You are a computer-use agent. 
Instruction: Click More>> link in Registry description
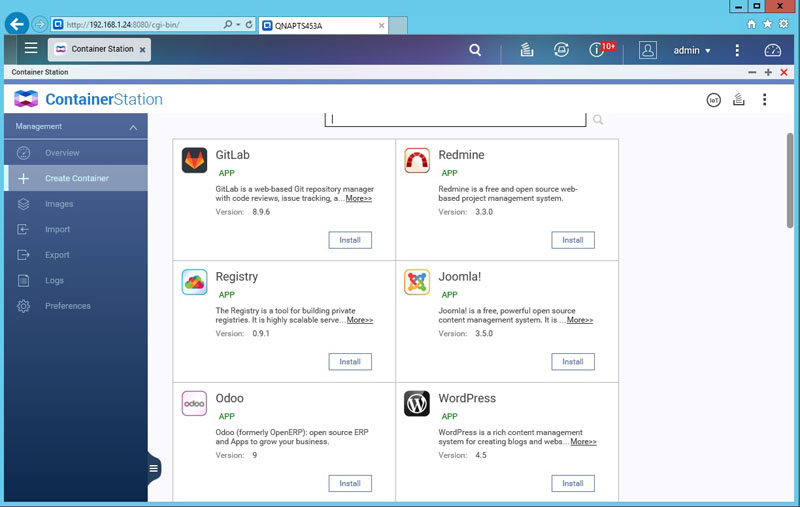pyautogui.click(x=360, y=320)
